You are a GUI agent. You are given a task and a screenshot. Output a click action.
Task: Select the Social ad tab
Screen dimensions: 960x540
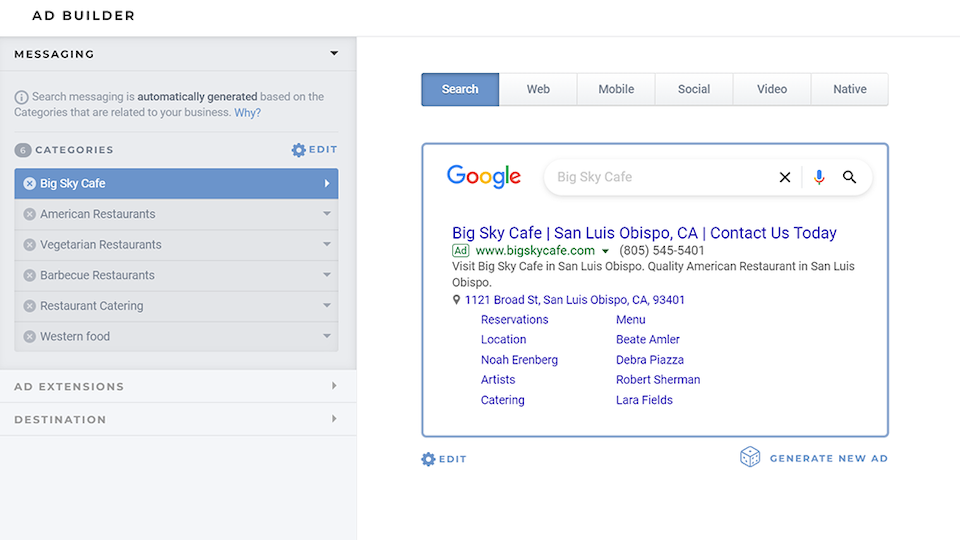click(x=694, y=89)
